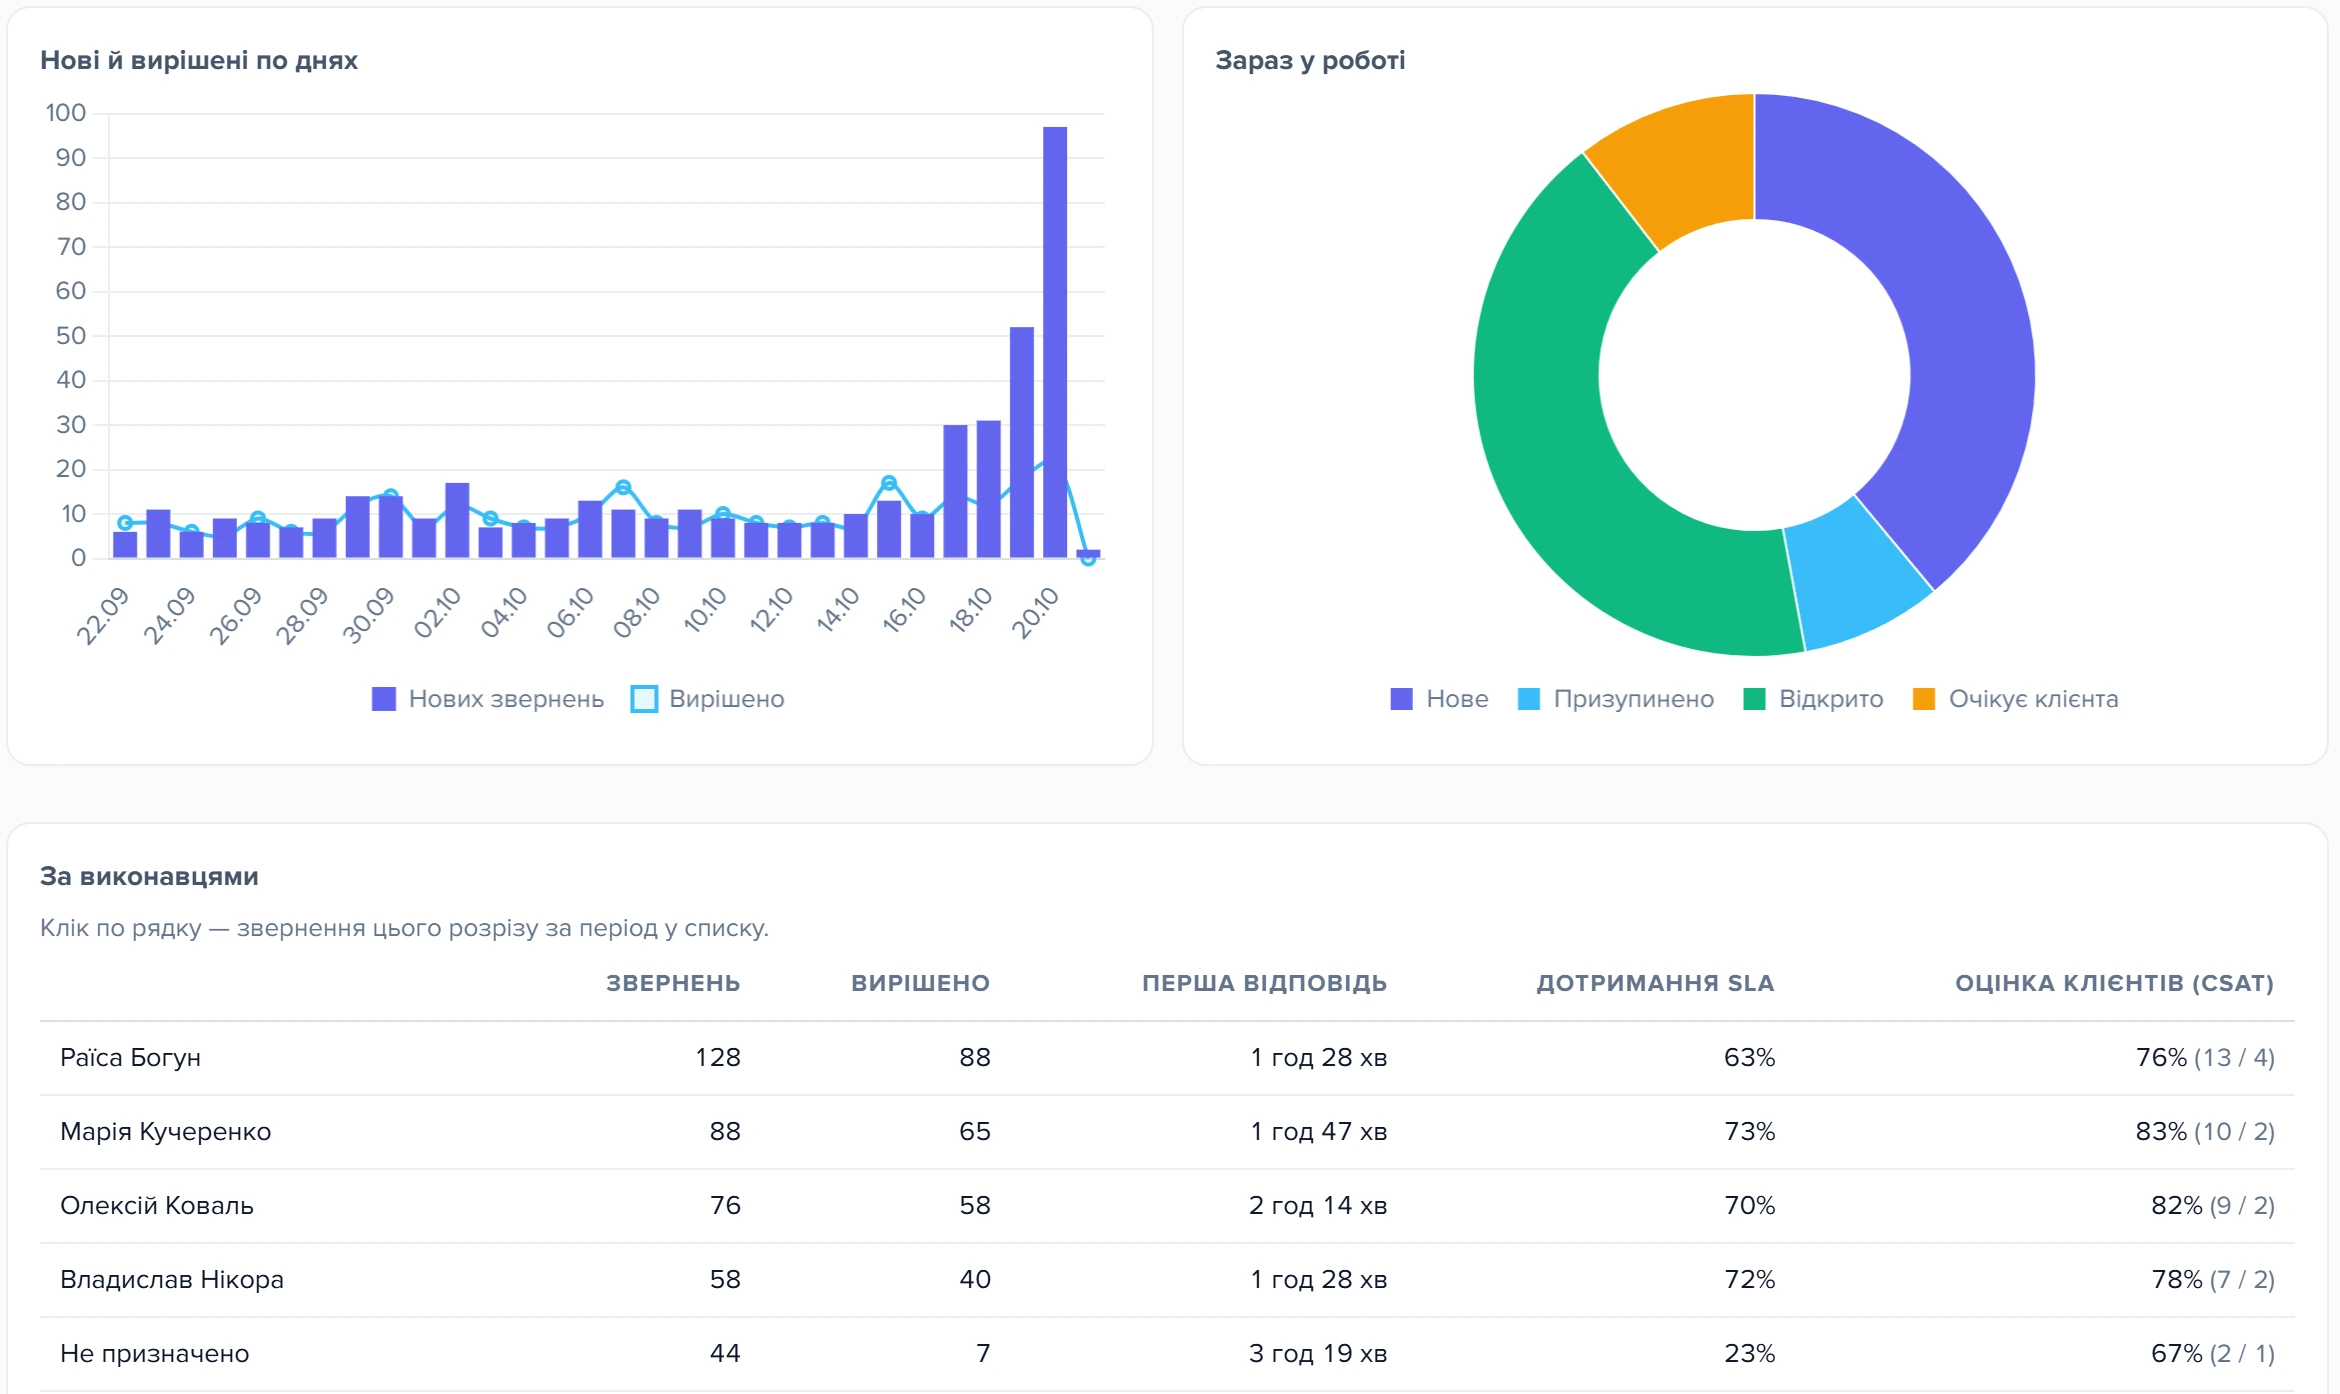Click the 'ВИРІШЕНО' column header
Screen dimensions: 2340x1394
click(x=920, y=983)
